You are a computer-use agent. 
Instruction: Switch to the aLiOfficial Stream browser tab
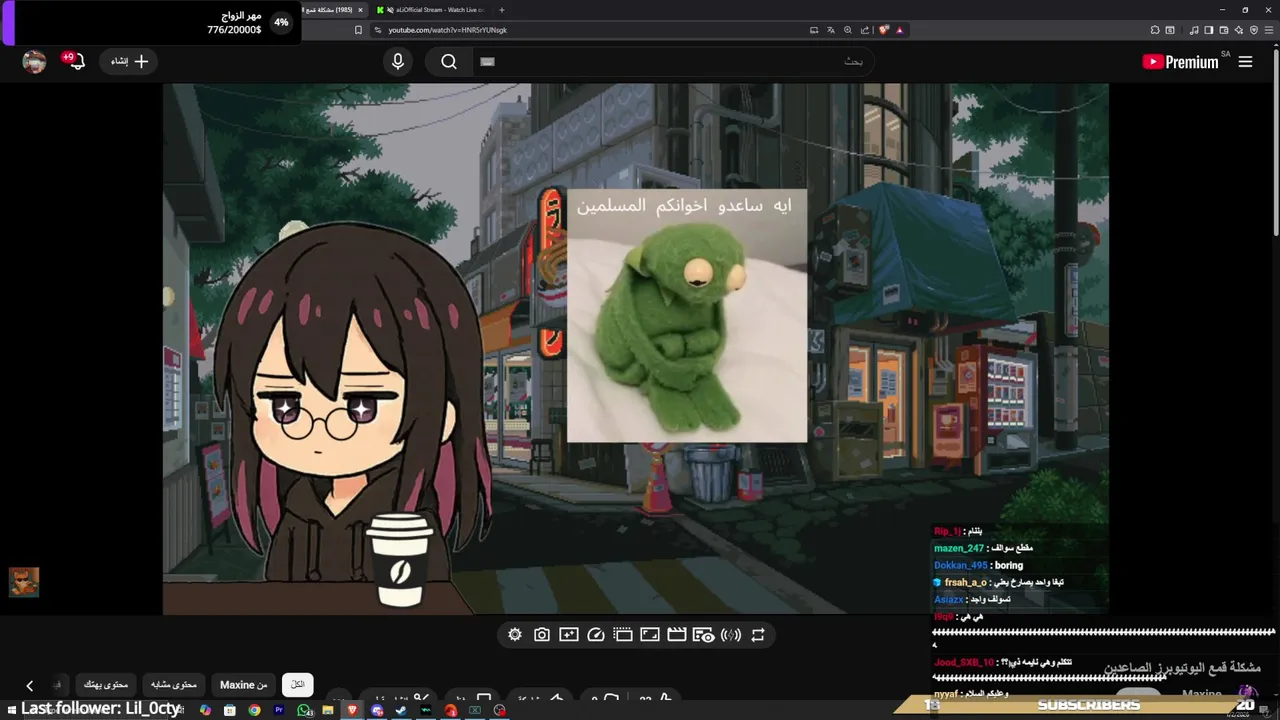(430, 10)
